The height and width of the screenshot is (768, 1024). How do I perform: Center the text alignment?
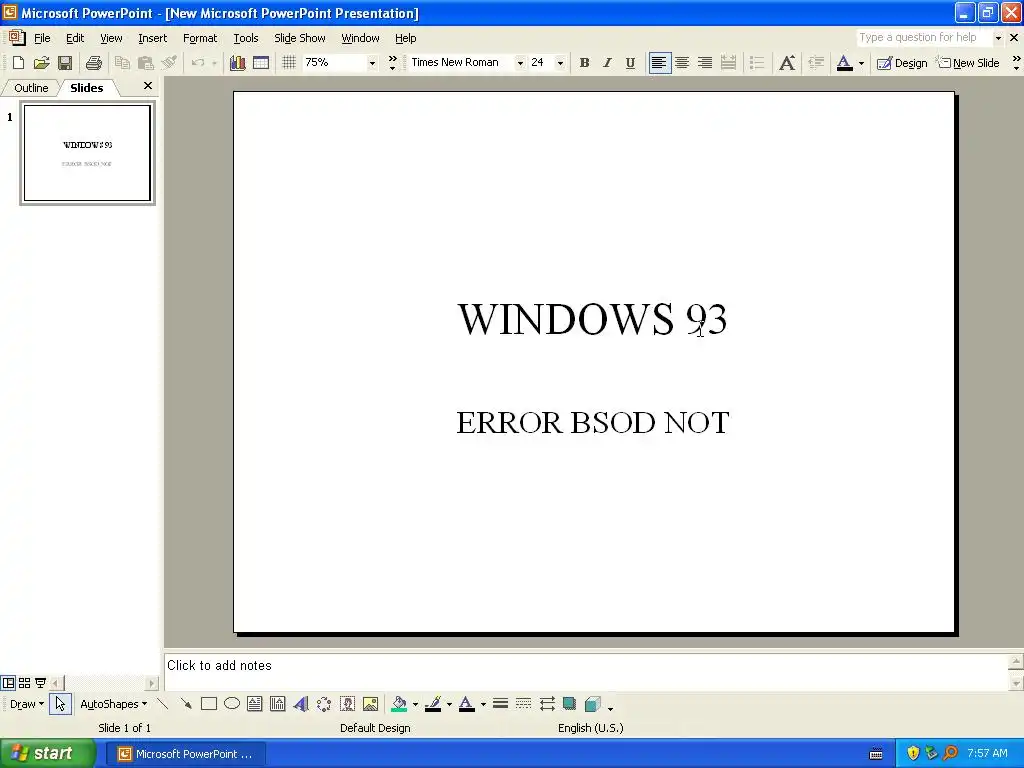click(x=682, y=63)
